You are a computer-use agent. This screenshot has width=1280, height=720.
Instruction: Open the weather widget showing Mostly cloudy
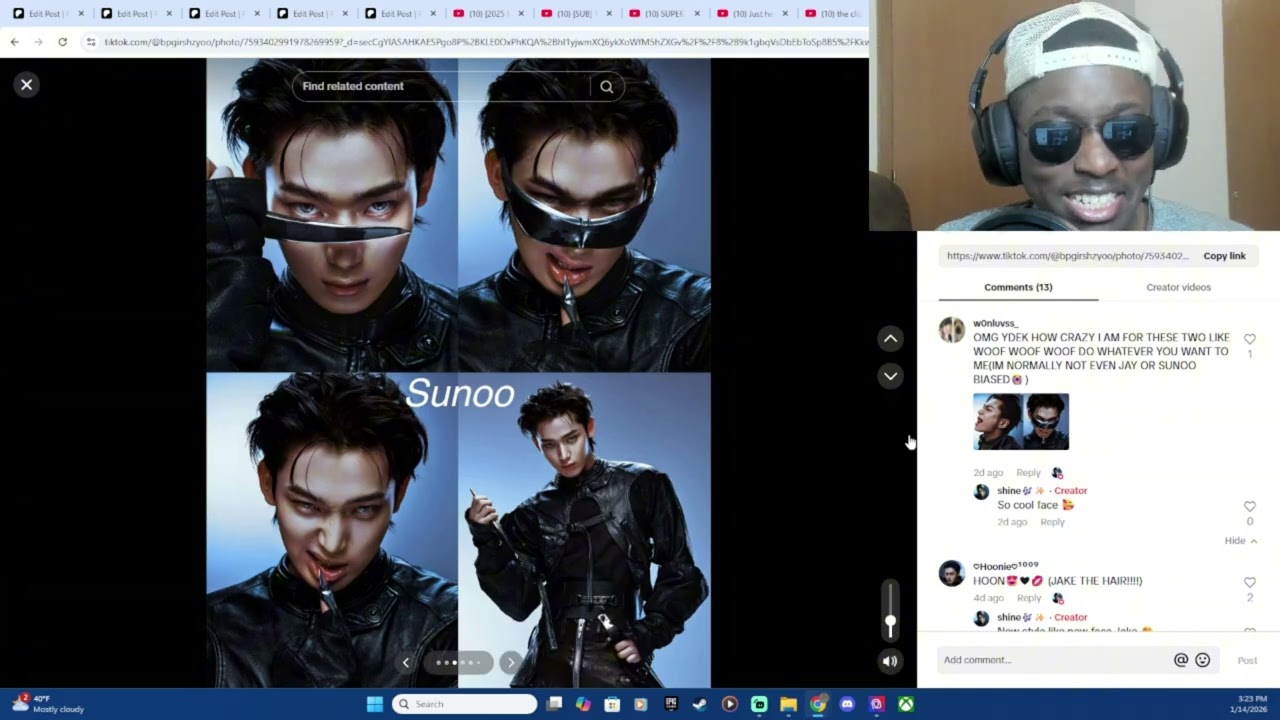47,704
